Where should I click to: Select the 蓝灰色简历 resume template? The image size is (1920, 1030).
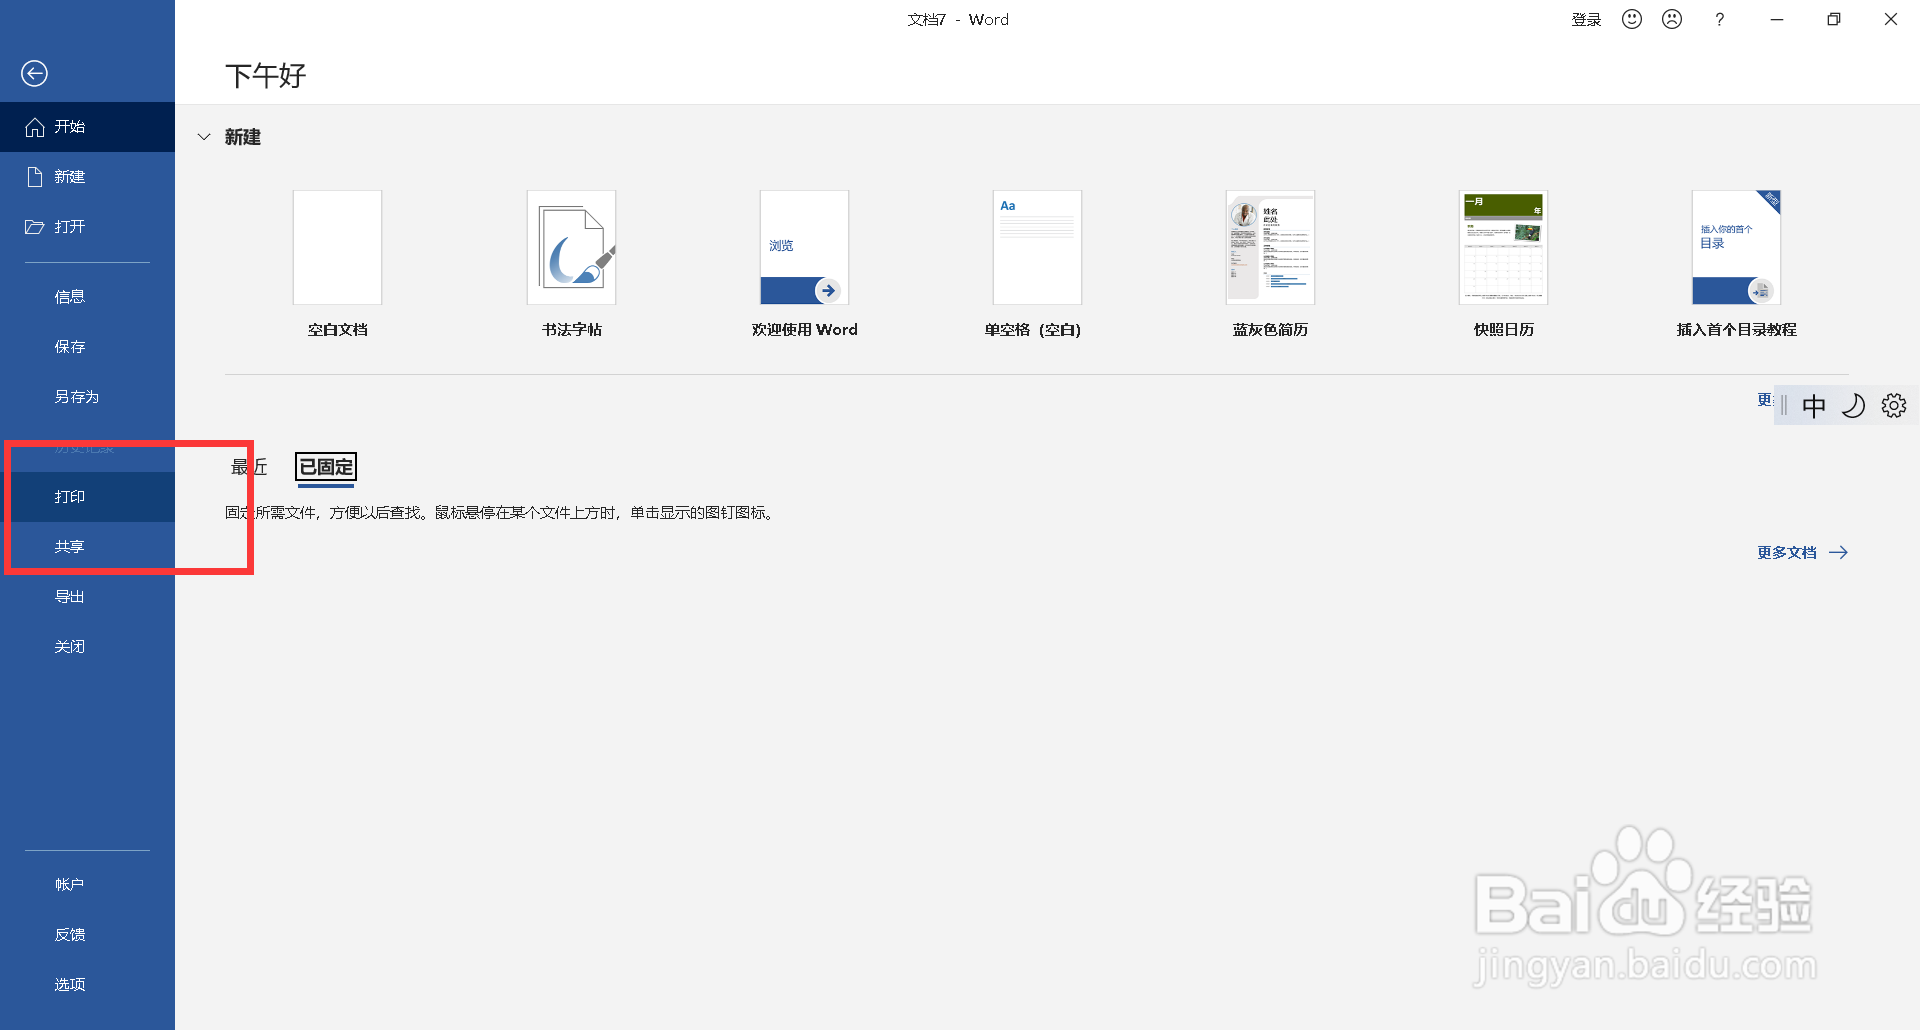(1270, 265)
